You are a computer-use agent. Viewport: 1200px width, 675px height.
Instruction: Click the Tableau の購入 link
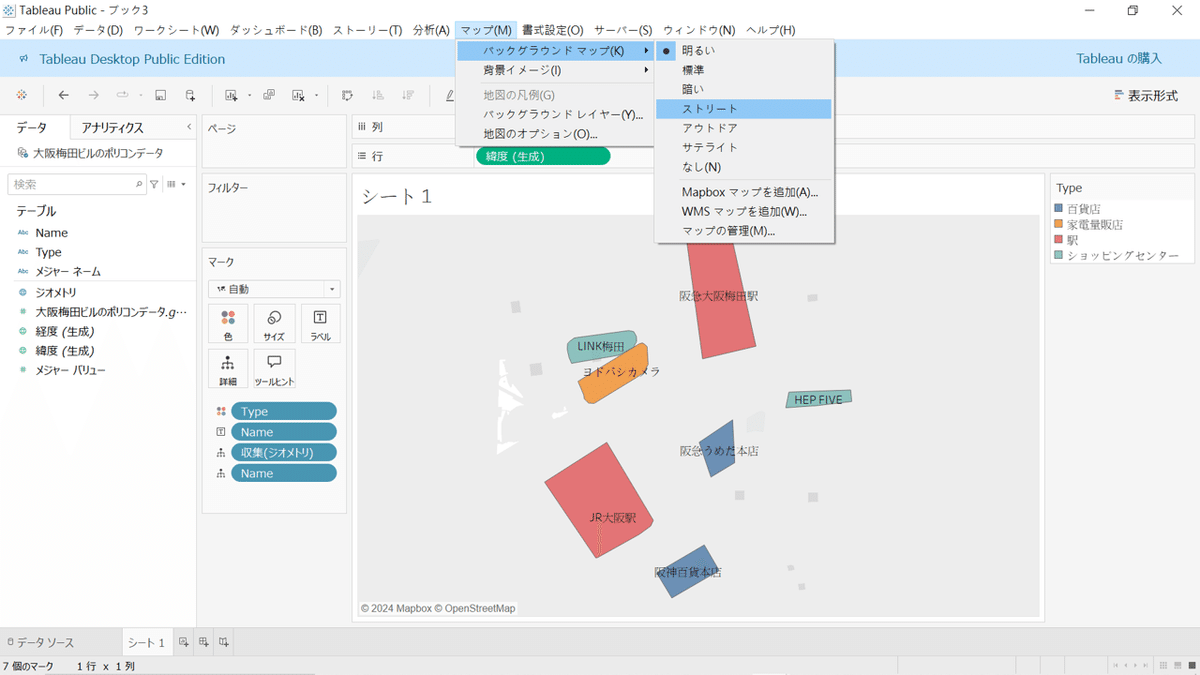(1119, 58)
